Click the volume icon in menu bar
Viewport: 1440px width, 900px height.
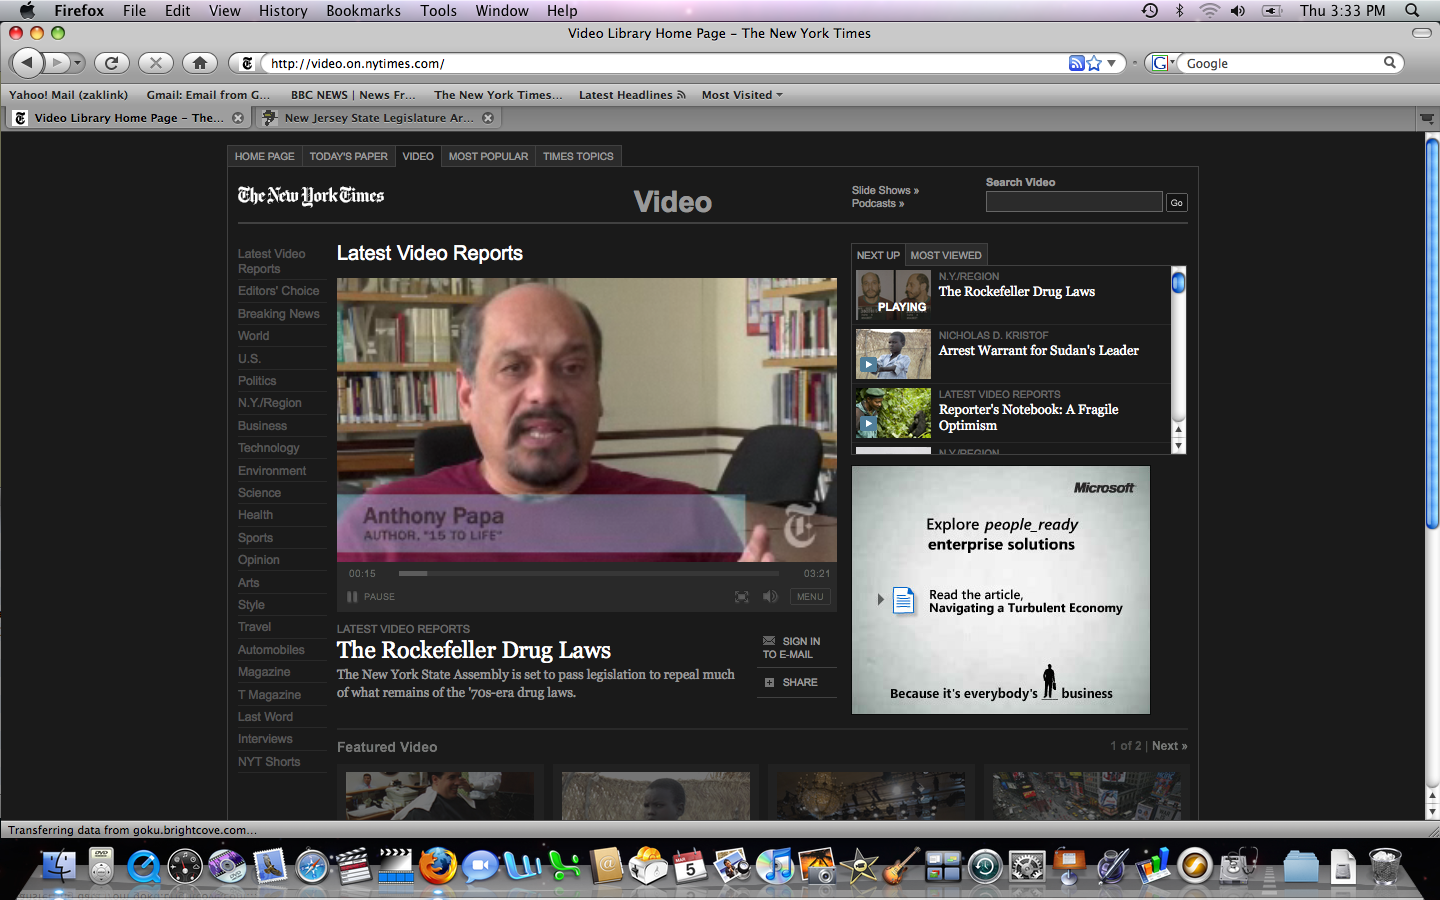point(1238,10)
